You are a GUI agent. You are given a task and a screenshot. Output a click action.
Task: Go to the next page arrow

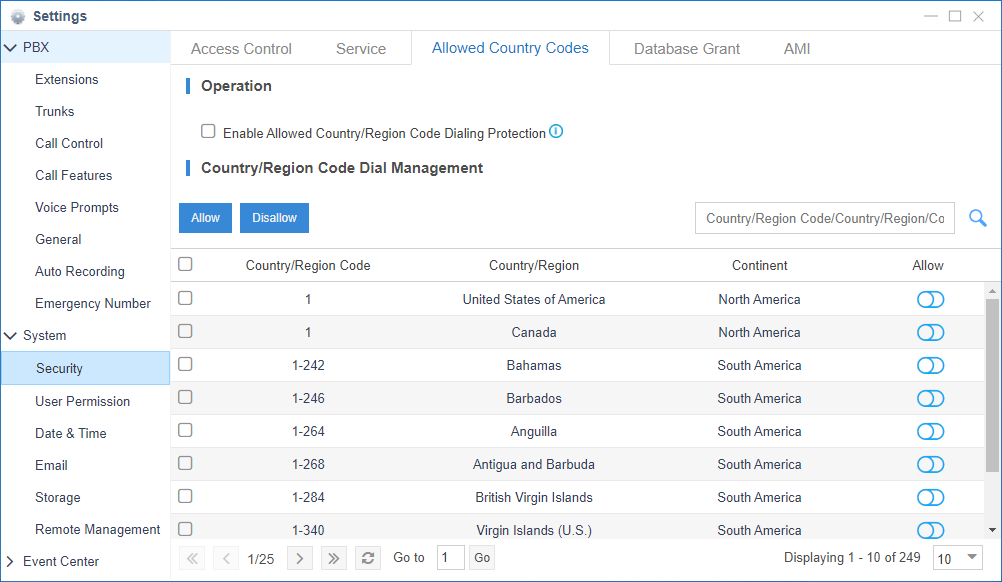click(299, 558)
